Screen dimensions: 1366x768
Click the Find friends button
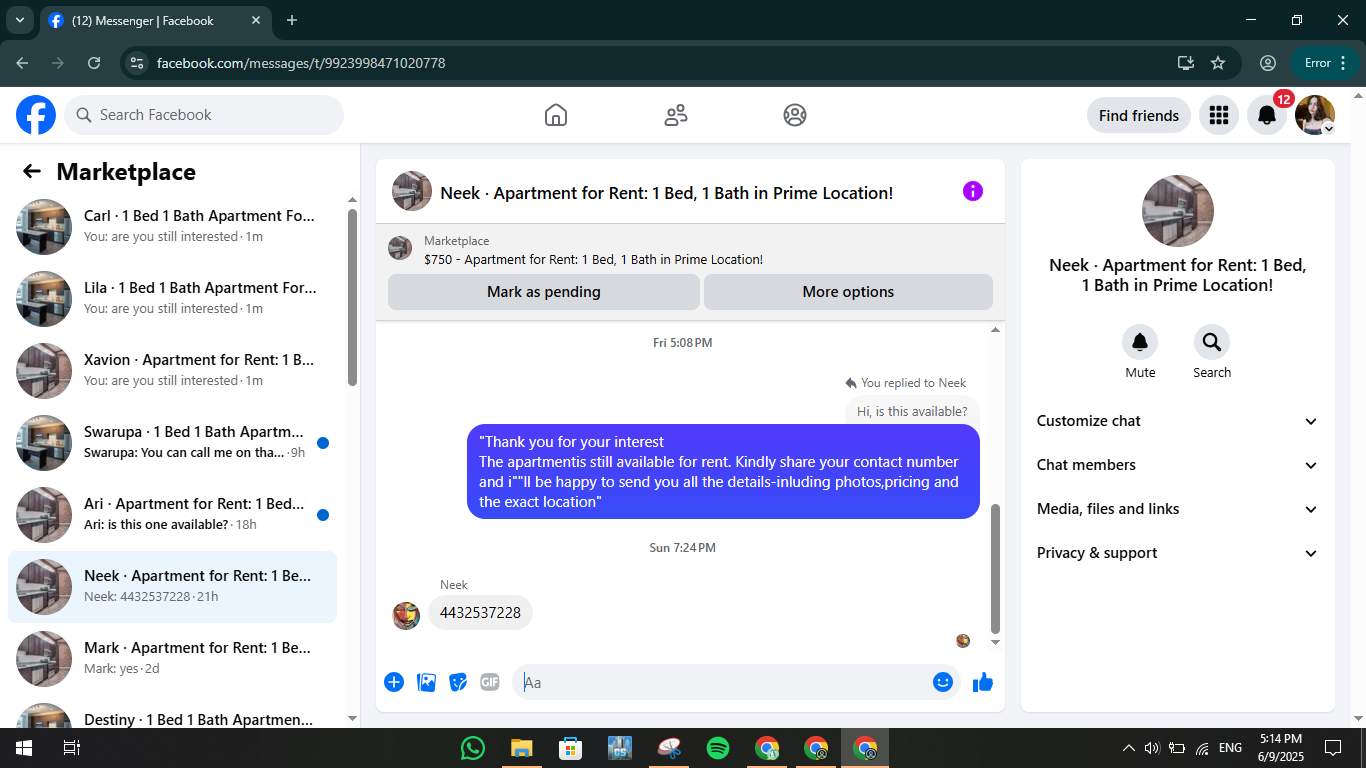click(1139, 115)
